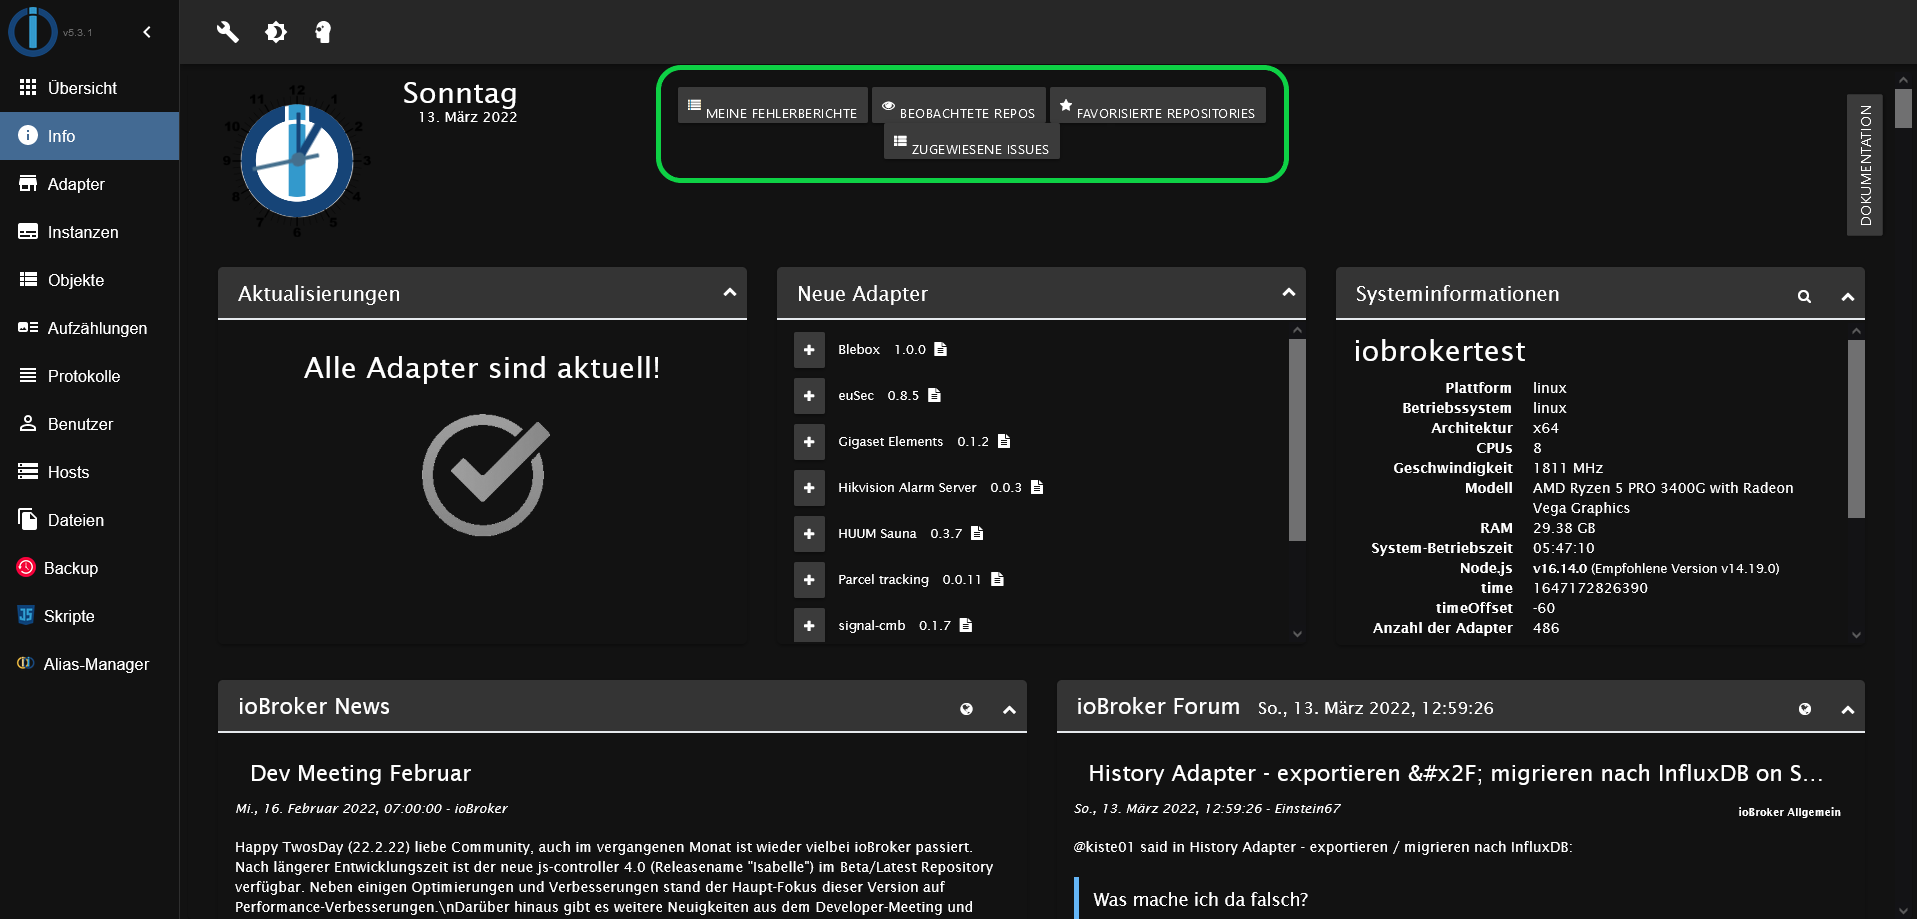Collapse the Neue Adapter panel
This screenshot has height=919, width=1917.
pos(1289,293)
